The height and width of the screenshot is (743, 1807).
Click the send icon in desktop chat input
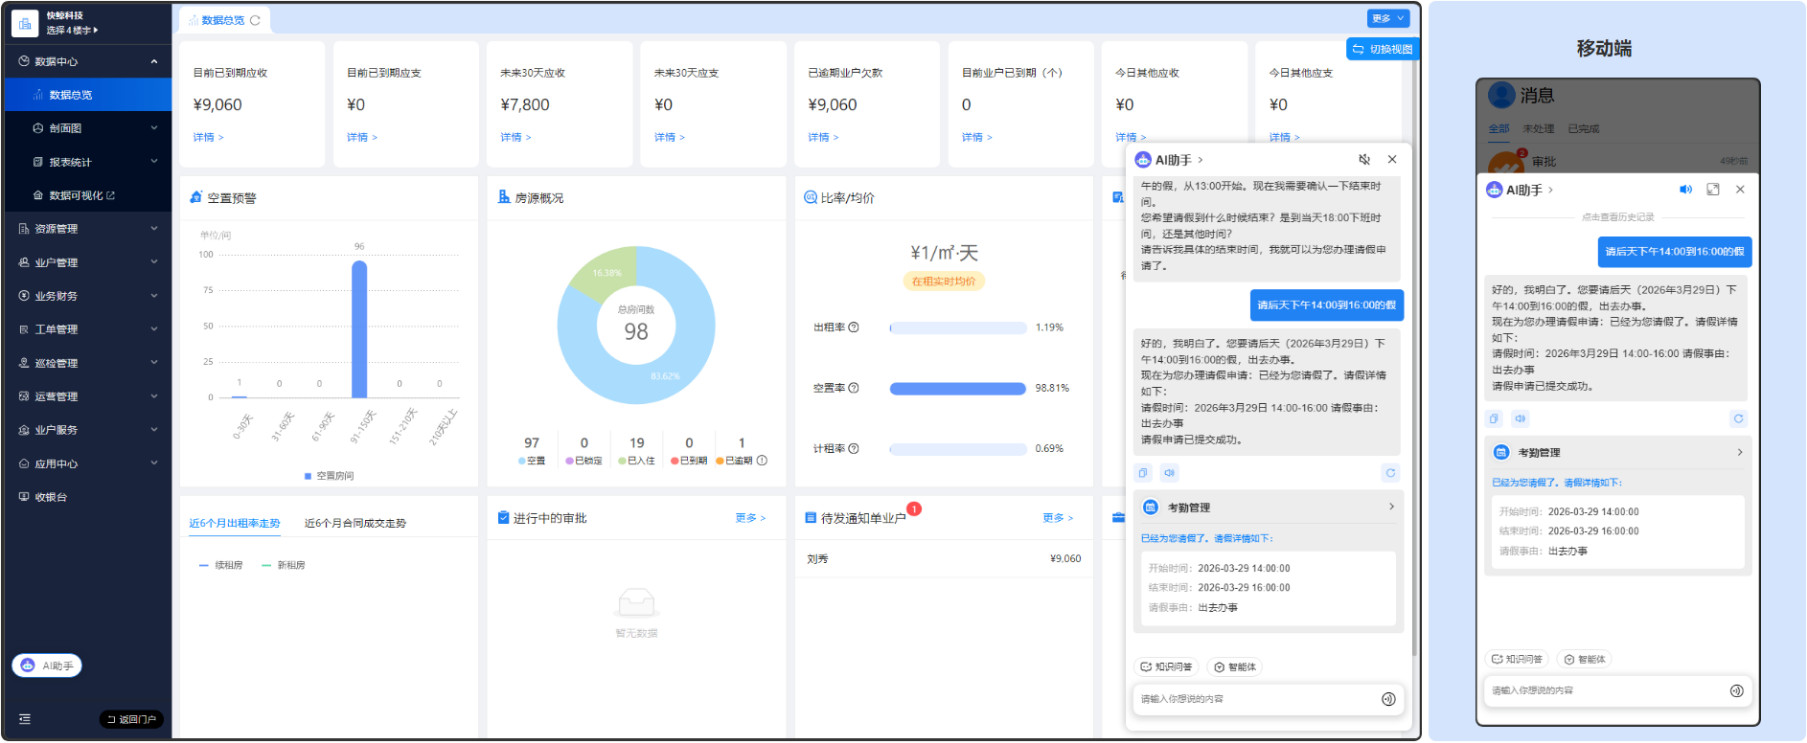(x=1388, y=699)
